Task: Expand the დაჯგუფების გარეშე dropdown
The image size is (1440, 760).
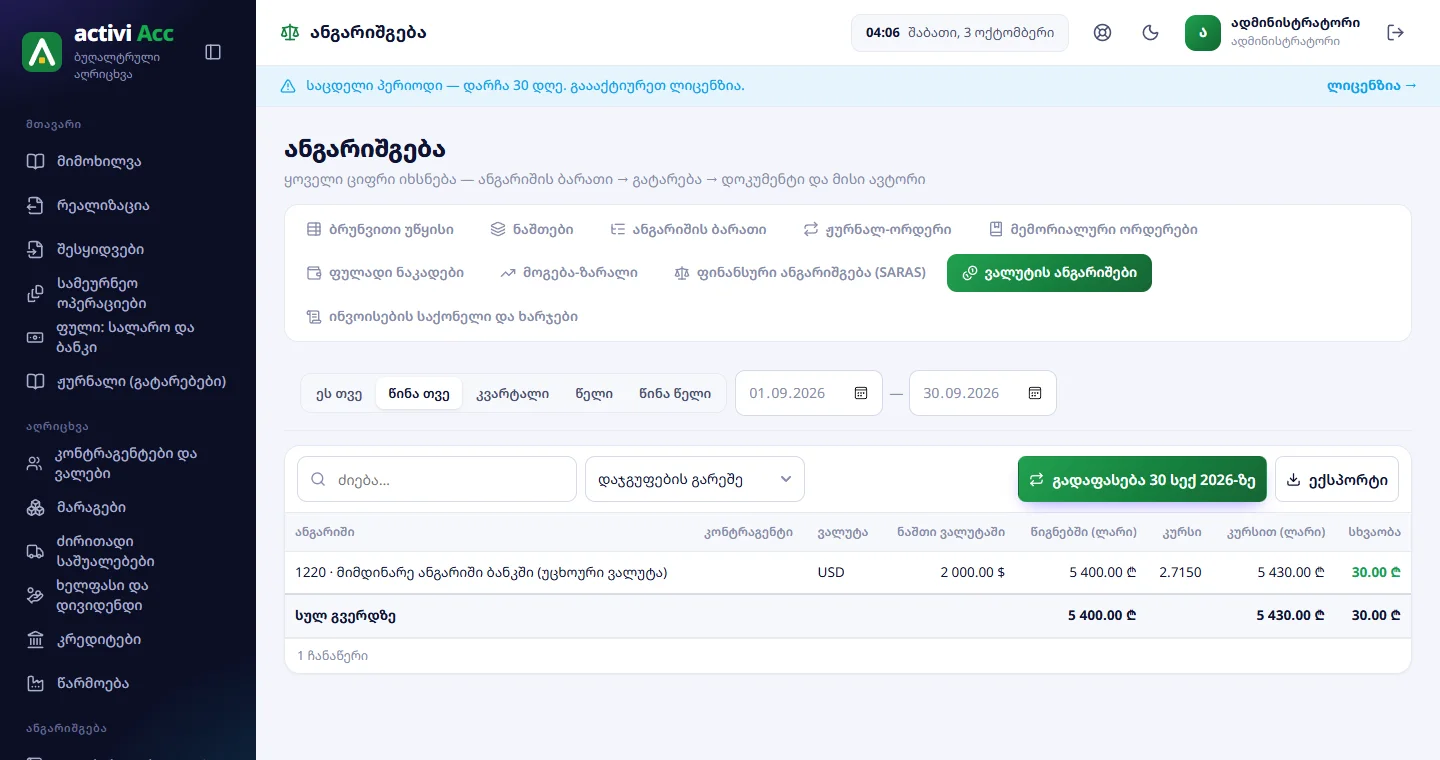Action: tap(695, 480)
